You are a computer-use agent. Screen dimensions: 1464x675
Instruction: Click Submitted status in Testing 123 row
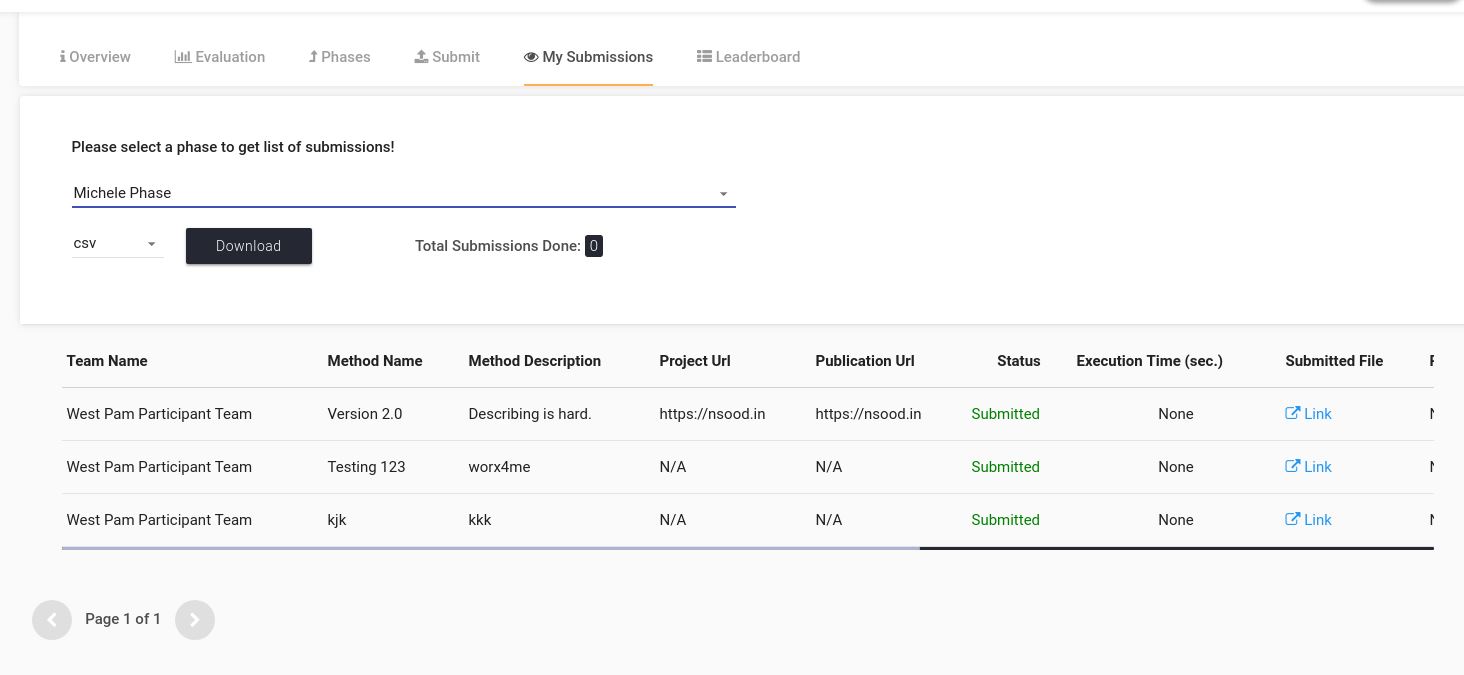click(1005, 467)
